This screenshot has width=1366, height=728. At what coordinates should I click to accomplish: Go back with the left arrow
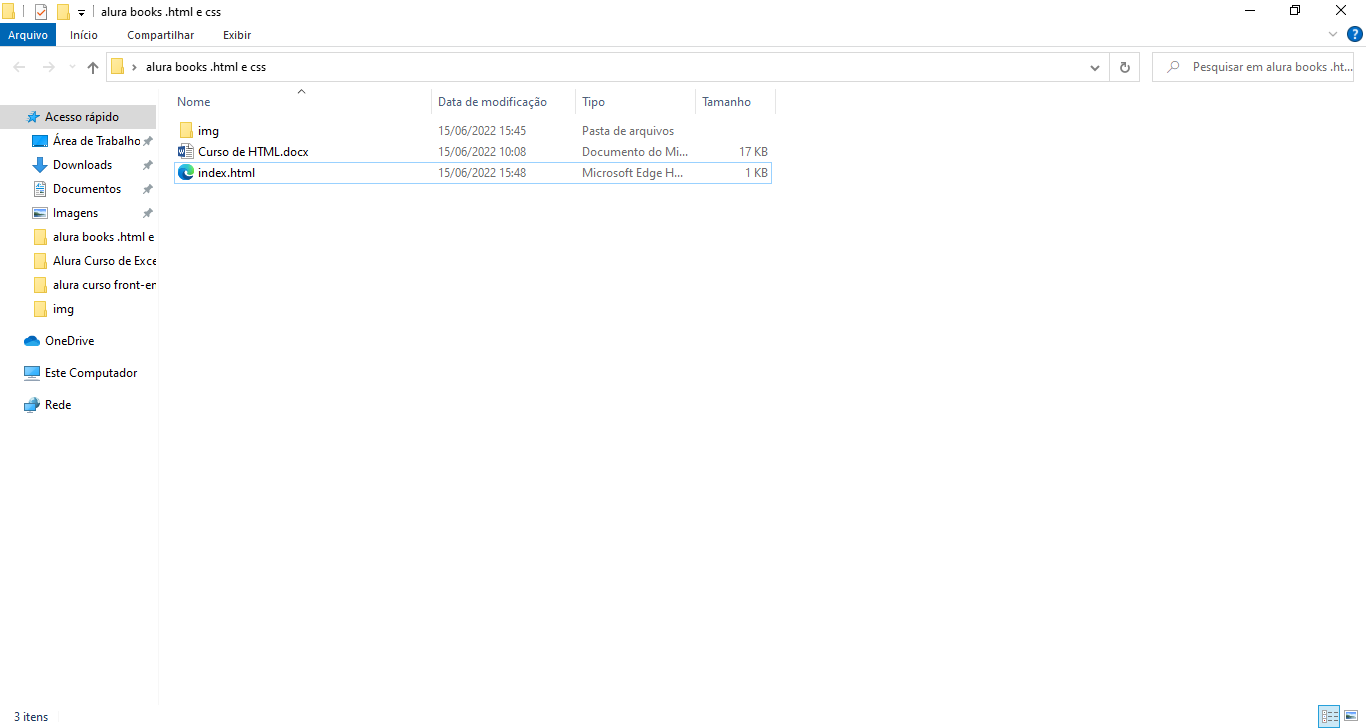19,67
